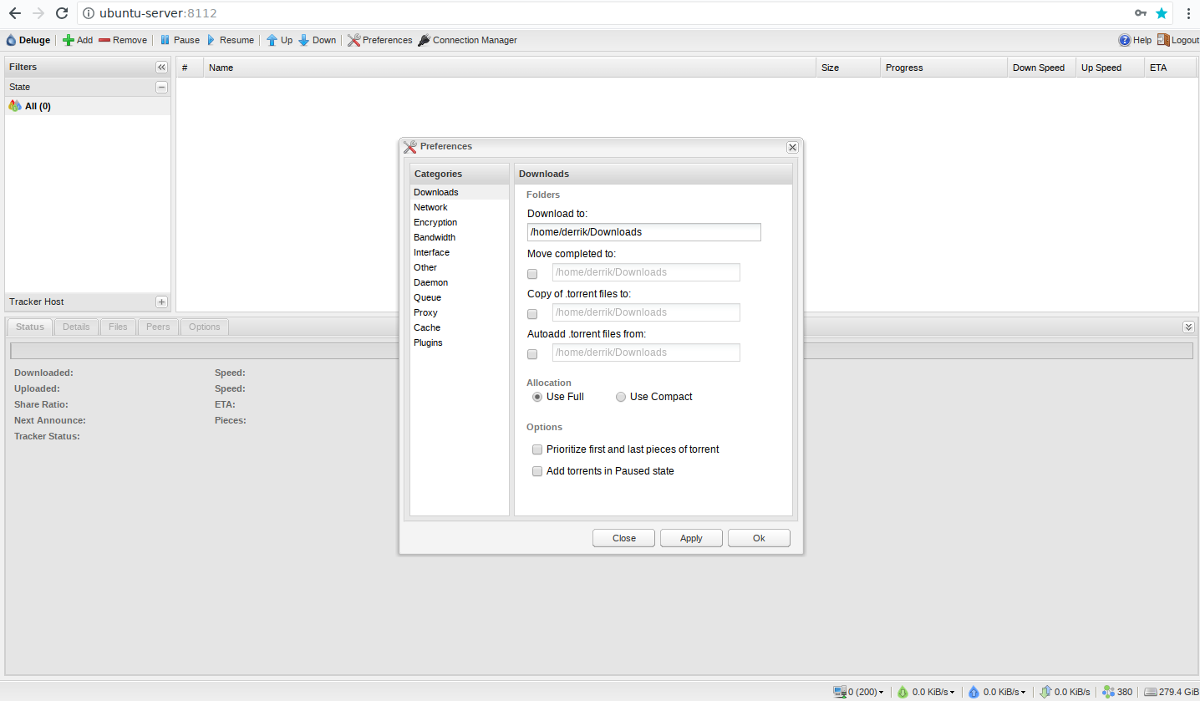The width and height of the screenshot is (1200, 701).
Task: Click the Close button in Preferences
Action: point(624,538)
